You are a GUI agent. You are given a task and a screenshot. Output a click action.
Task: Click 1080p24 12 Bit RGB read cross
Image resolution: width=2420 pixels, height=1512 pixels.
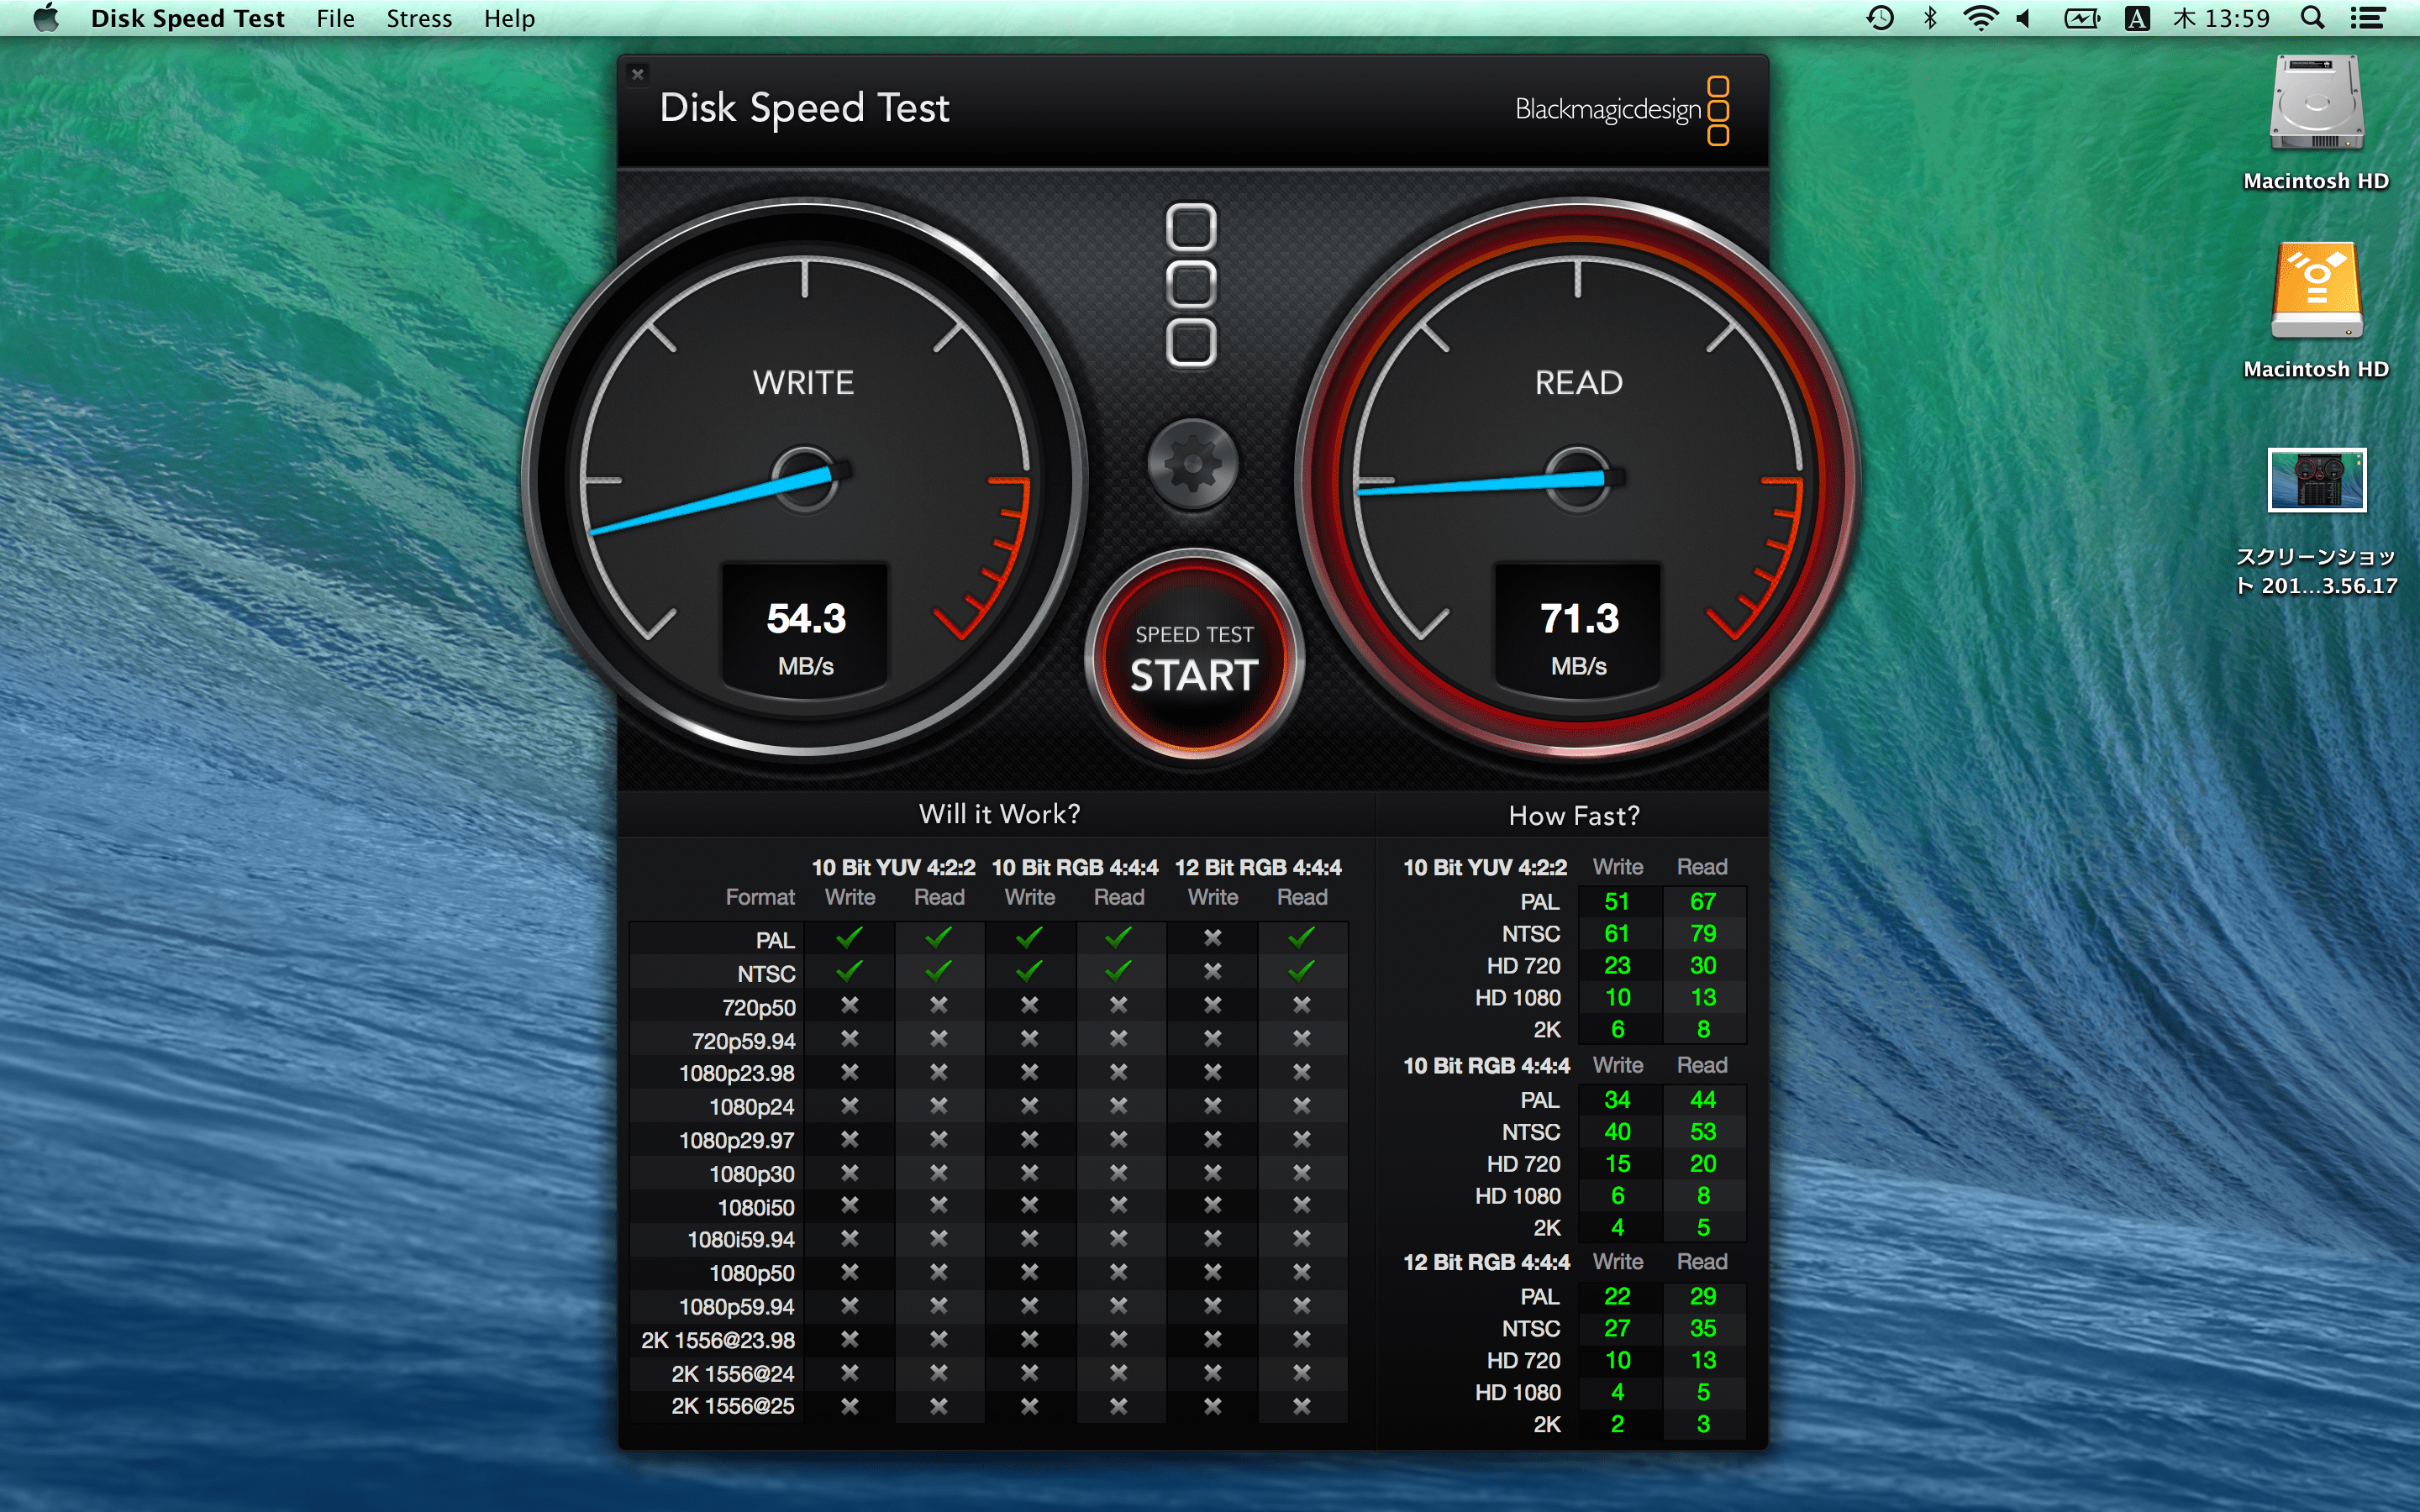click(1301, 1105)
